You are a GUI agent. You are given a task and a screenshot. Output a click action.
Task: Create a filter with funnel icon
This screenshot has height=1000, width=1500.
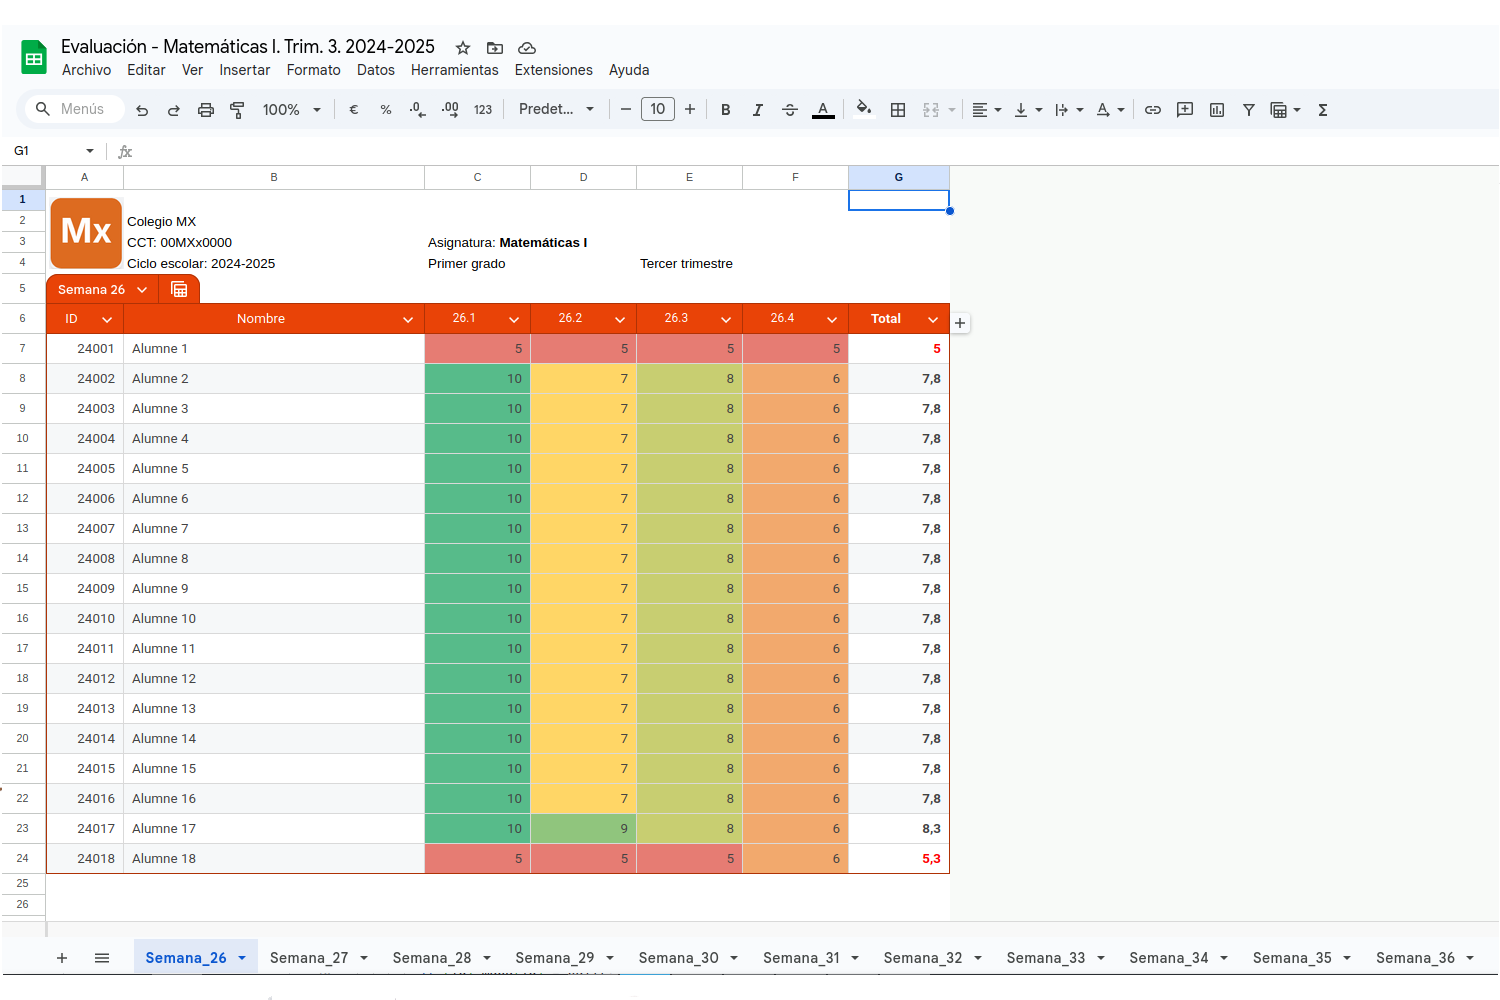1249,110
